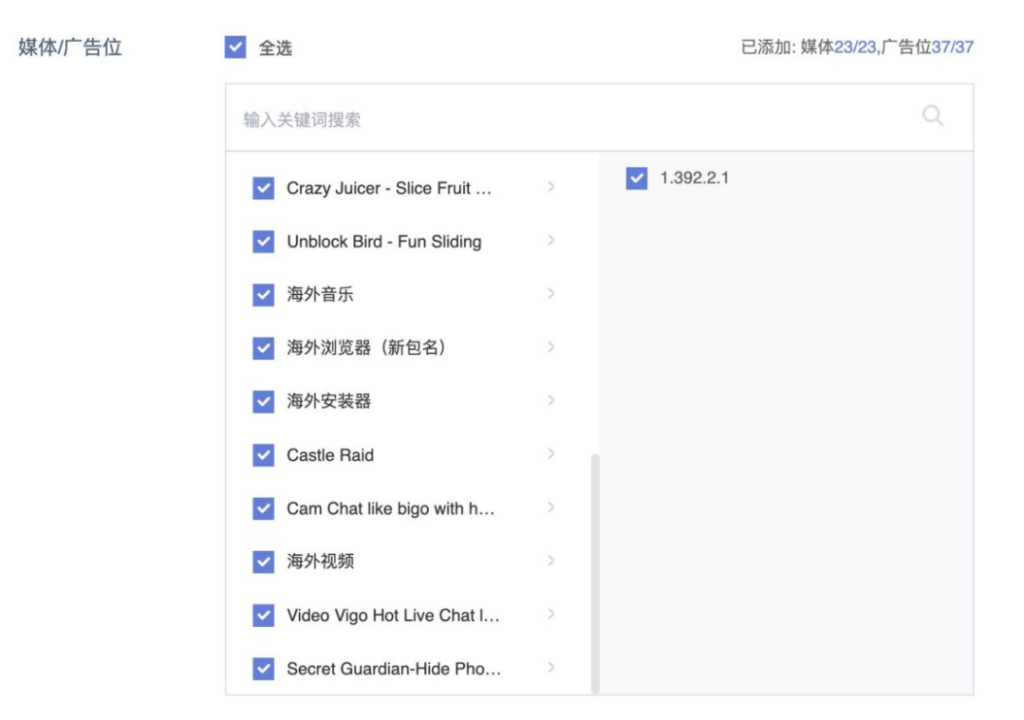Uncheck the Video Vigo Hot Live Chat checkbox
Image resolution: width=1024 pixels, height=720 pixels.
[263, 615]
